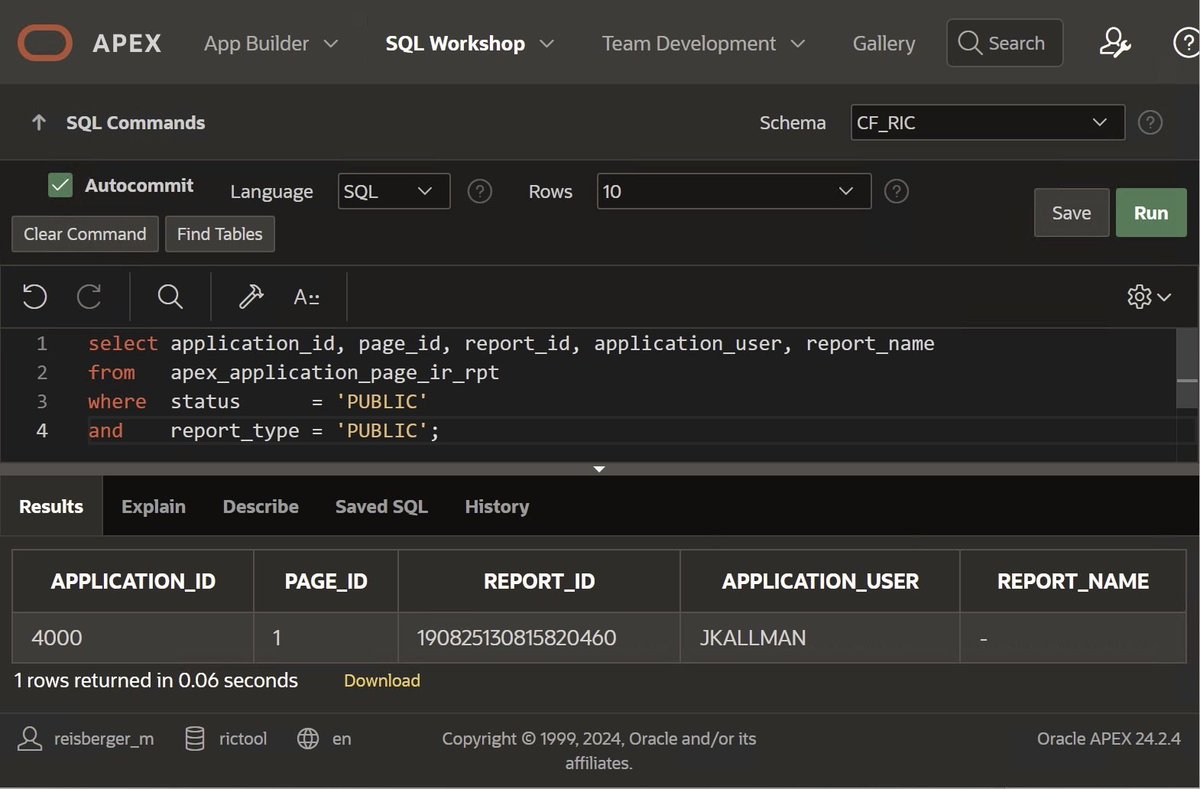Click the database icon beside rictool
This screenshot has width=1200, height=789.
pyautogui.click(x=196, y=739)
